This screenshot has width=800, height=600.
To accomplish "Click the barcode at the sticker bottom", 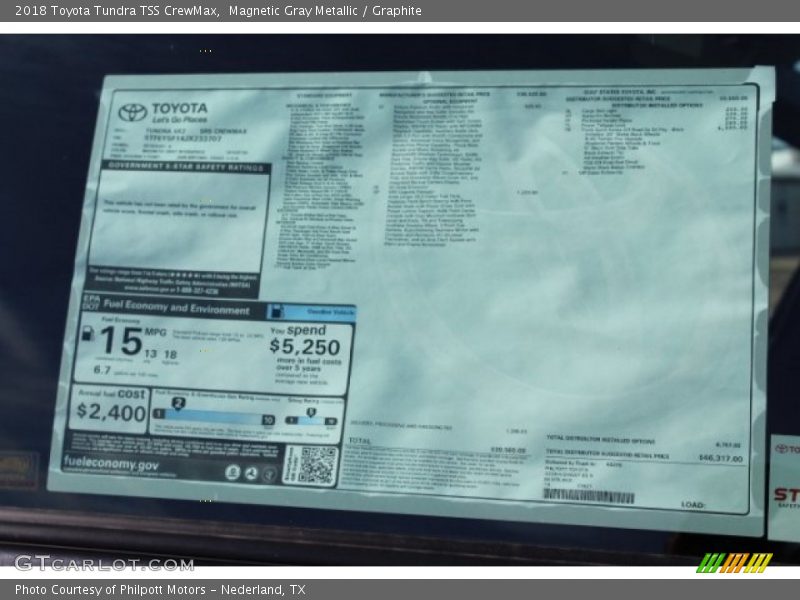I will pos(588,495).
